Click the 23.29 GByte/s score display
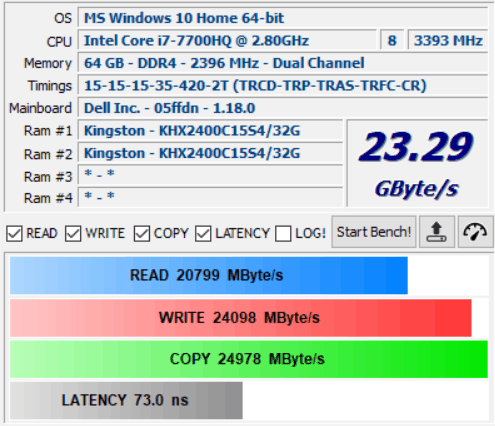The height and width of the screenshot is (426, 495). tap(418, 163)
